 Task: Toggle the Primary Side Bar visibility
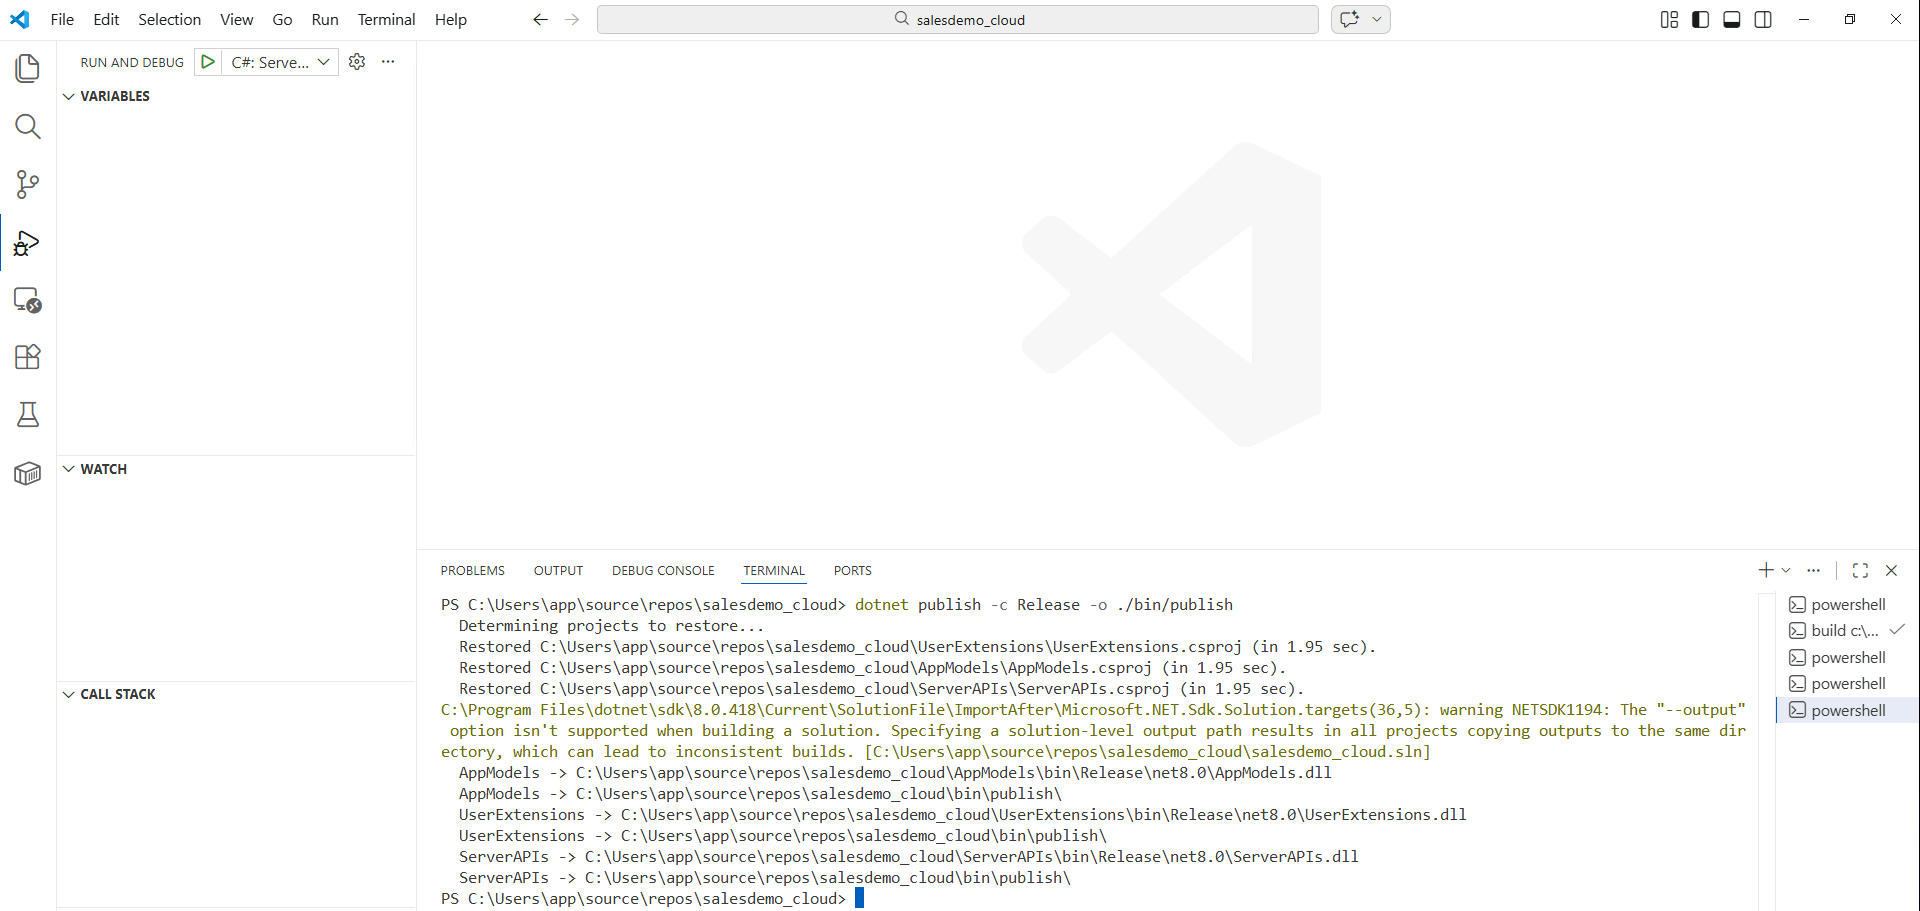[x=1700, y=20]
